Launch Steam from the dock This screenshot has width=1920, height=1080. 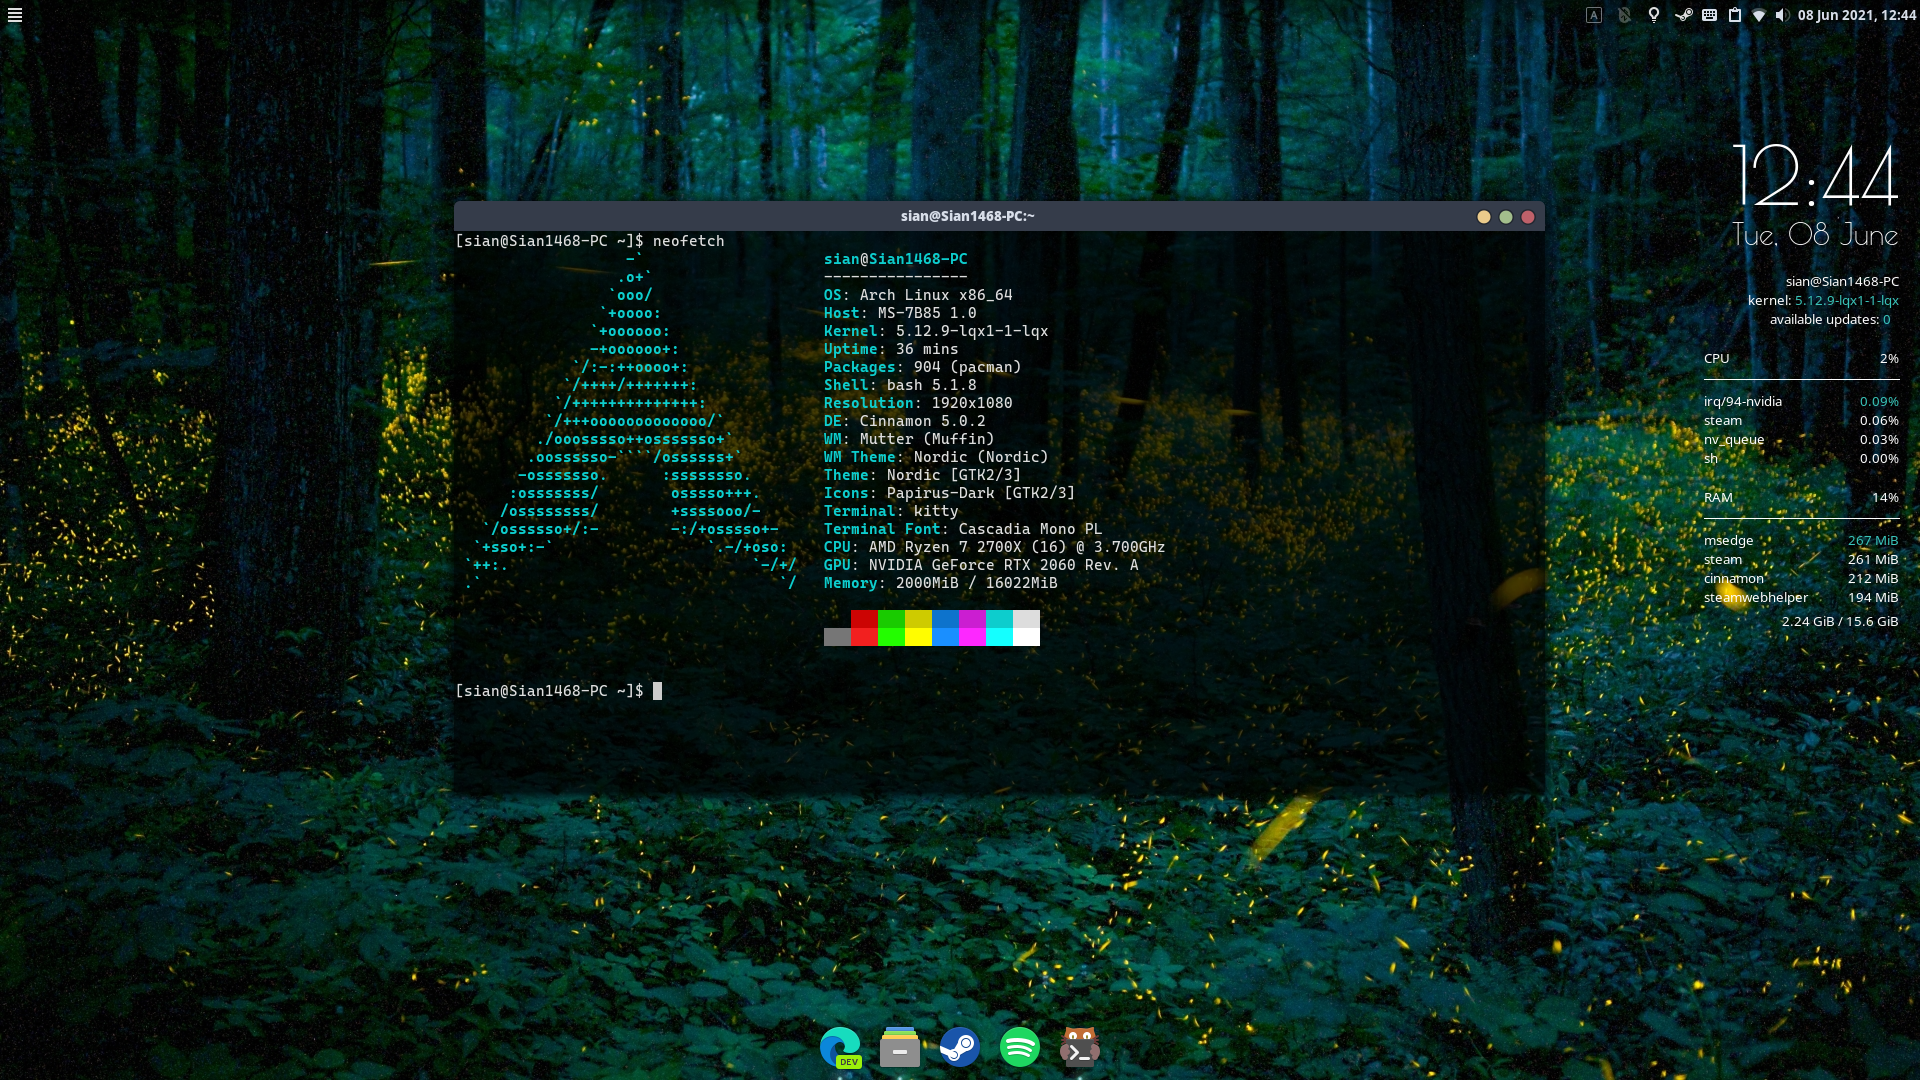point(960,1047)
